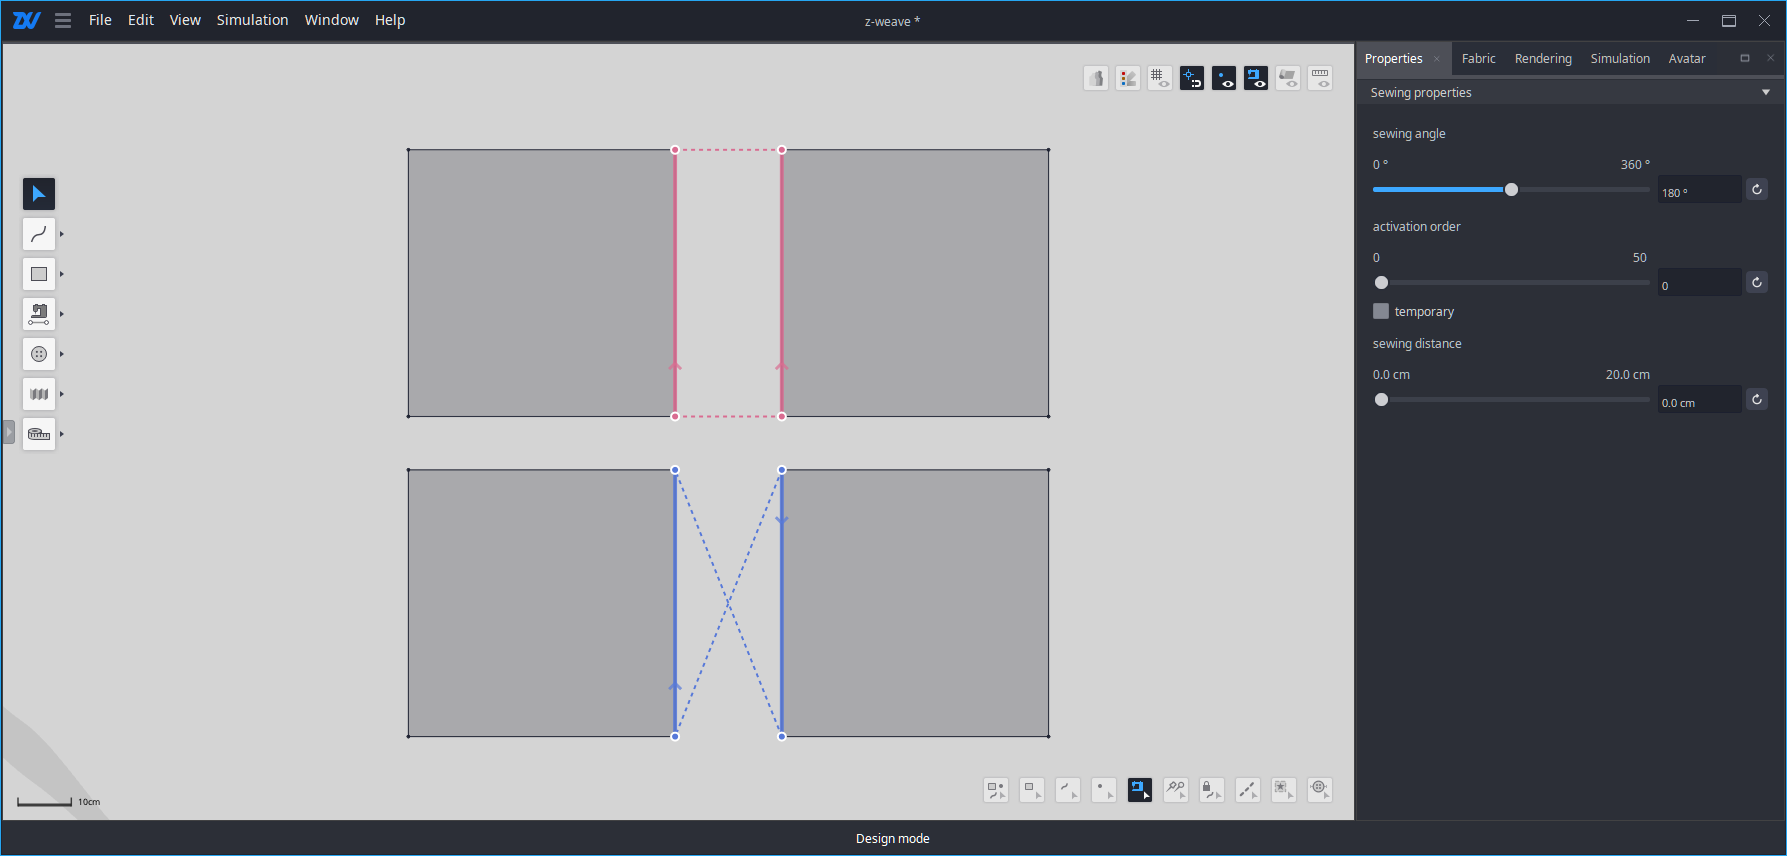
Task: Select the arrow selection tool
Action: 39,194
